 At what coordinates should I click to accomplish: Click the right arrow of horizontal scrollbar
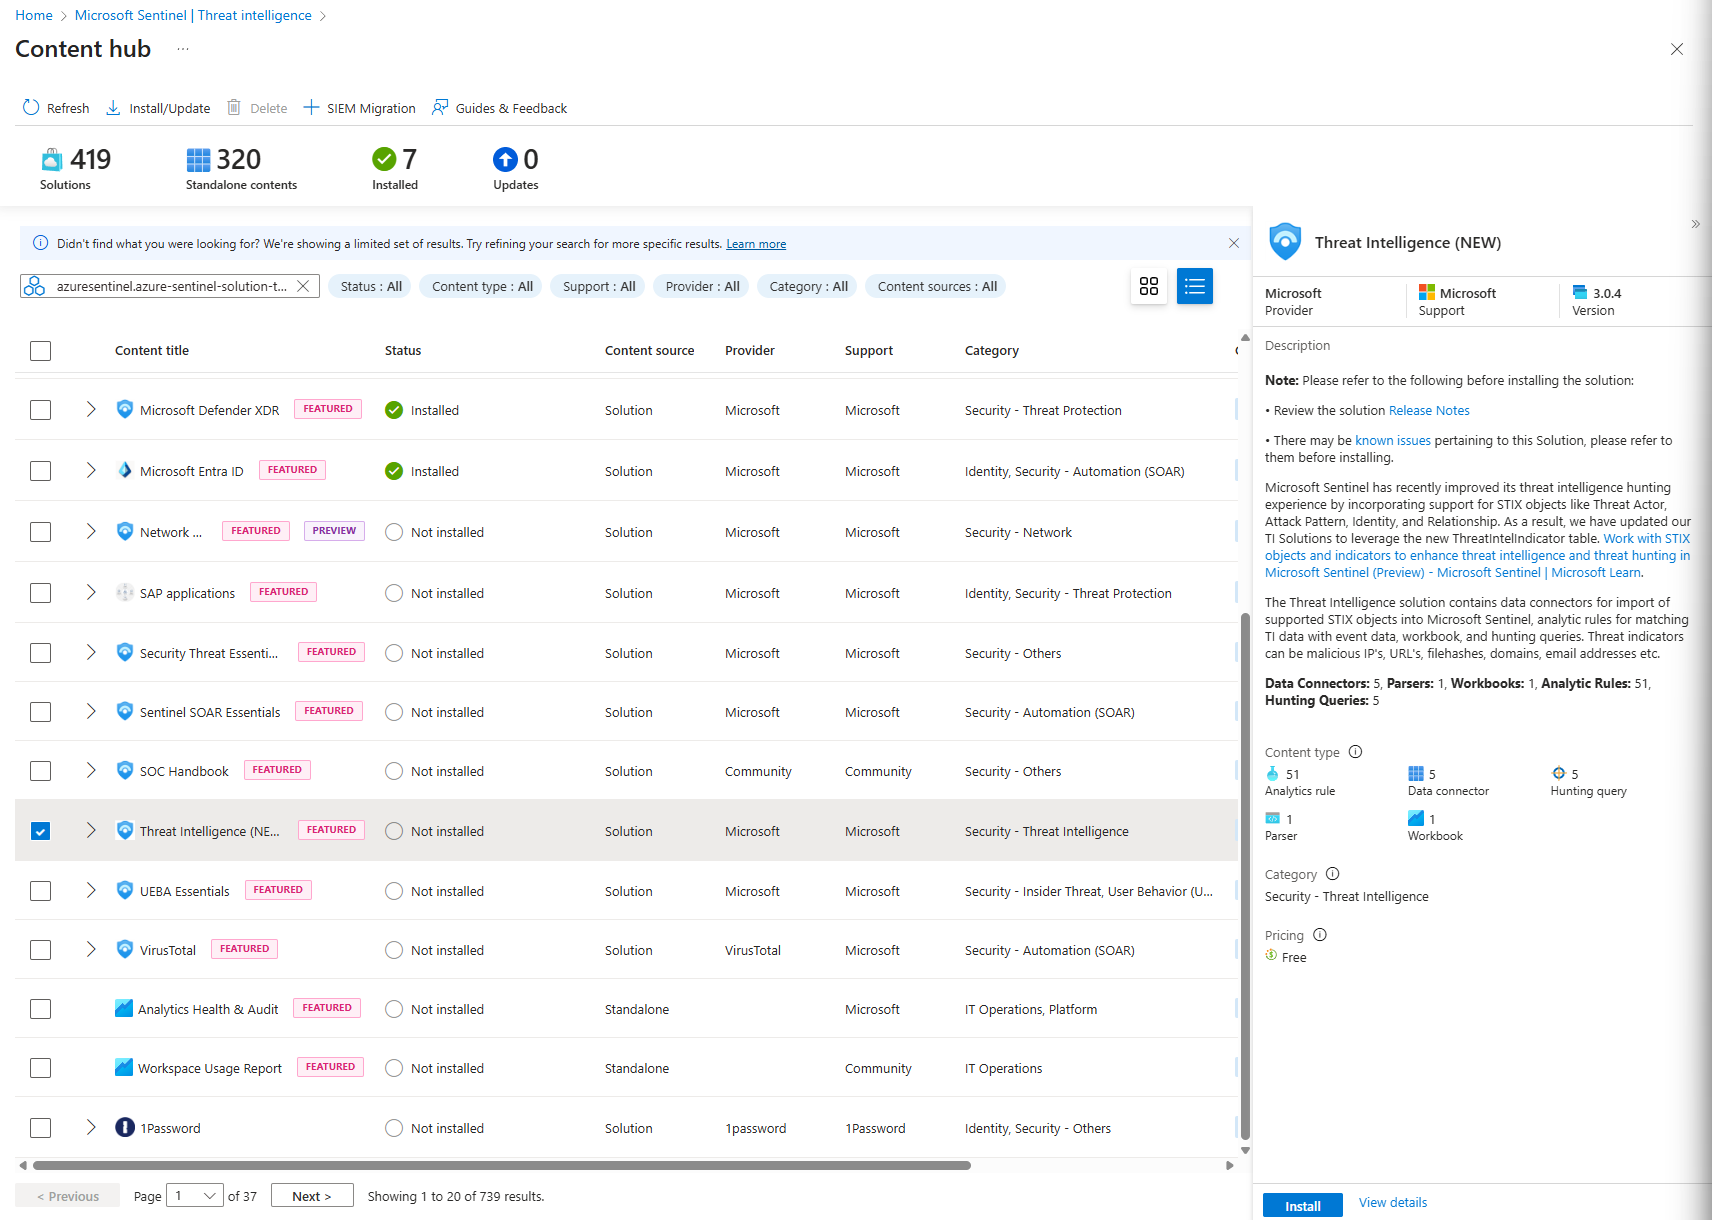coord(1230,1165)
